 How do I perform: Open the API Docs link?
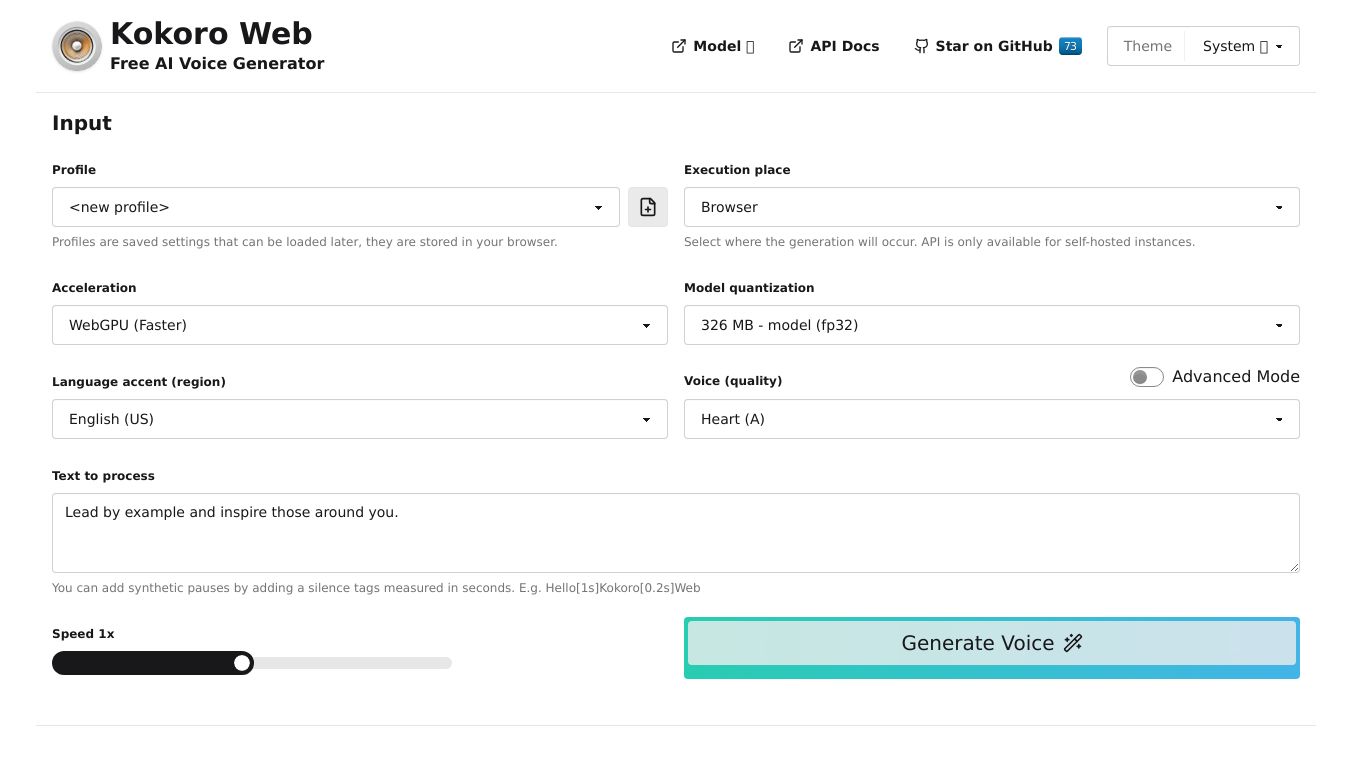pos(844,46)
